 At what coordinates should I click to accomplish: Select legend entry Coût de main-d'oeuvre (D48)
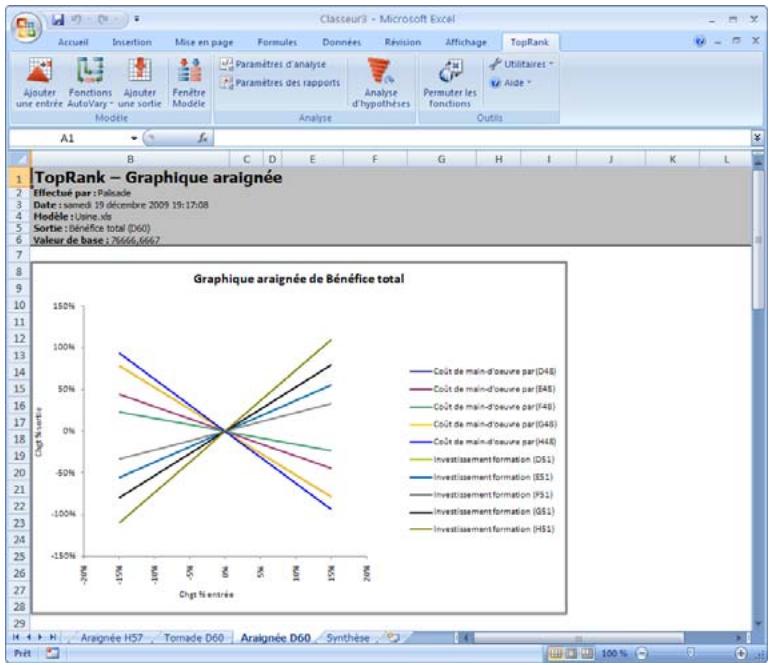point(483,372)
